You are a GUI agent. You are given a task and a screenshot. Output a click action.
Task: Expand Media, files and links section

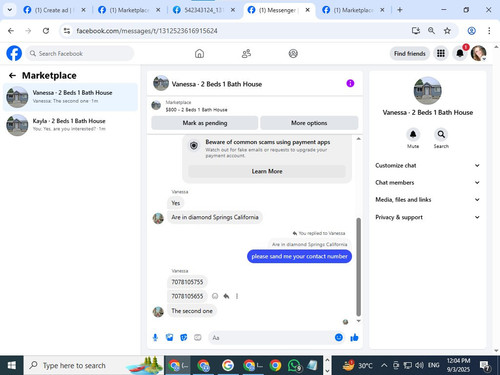click(428, 200)
